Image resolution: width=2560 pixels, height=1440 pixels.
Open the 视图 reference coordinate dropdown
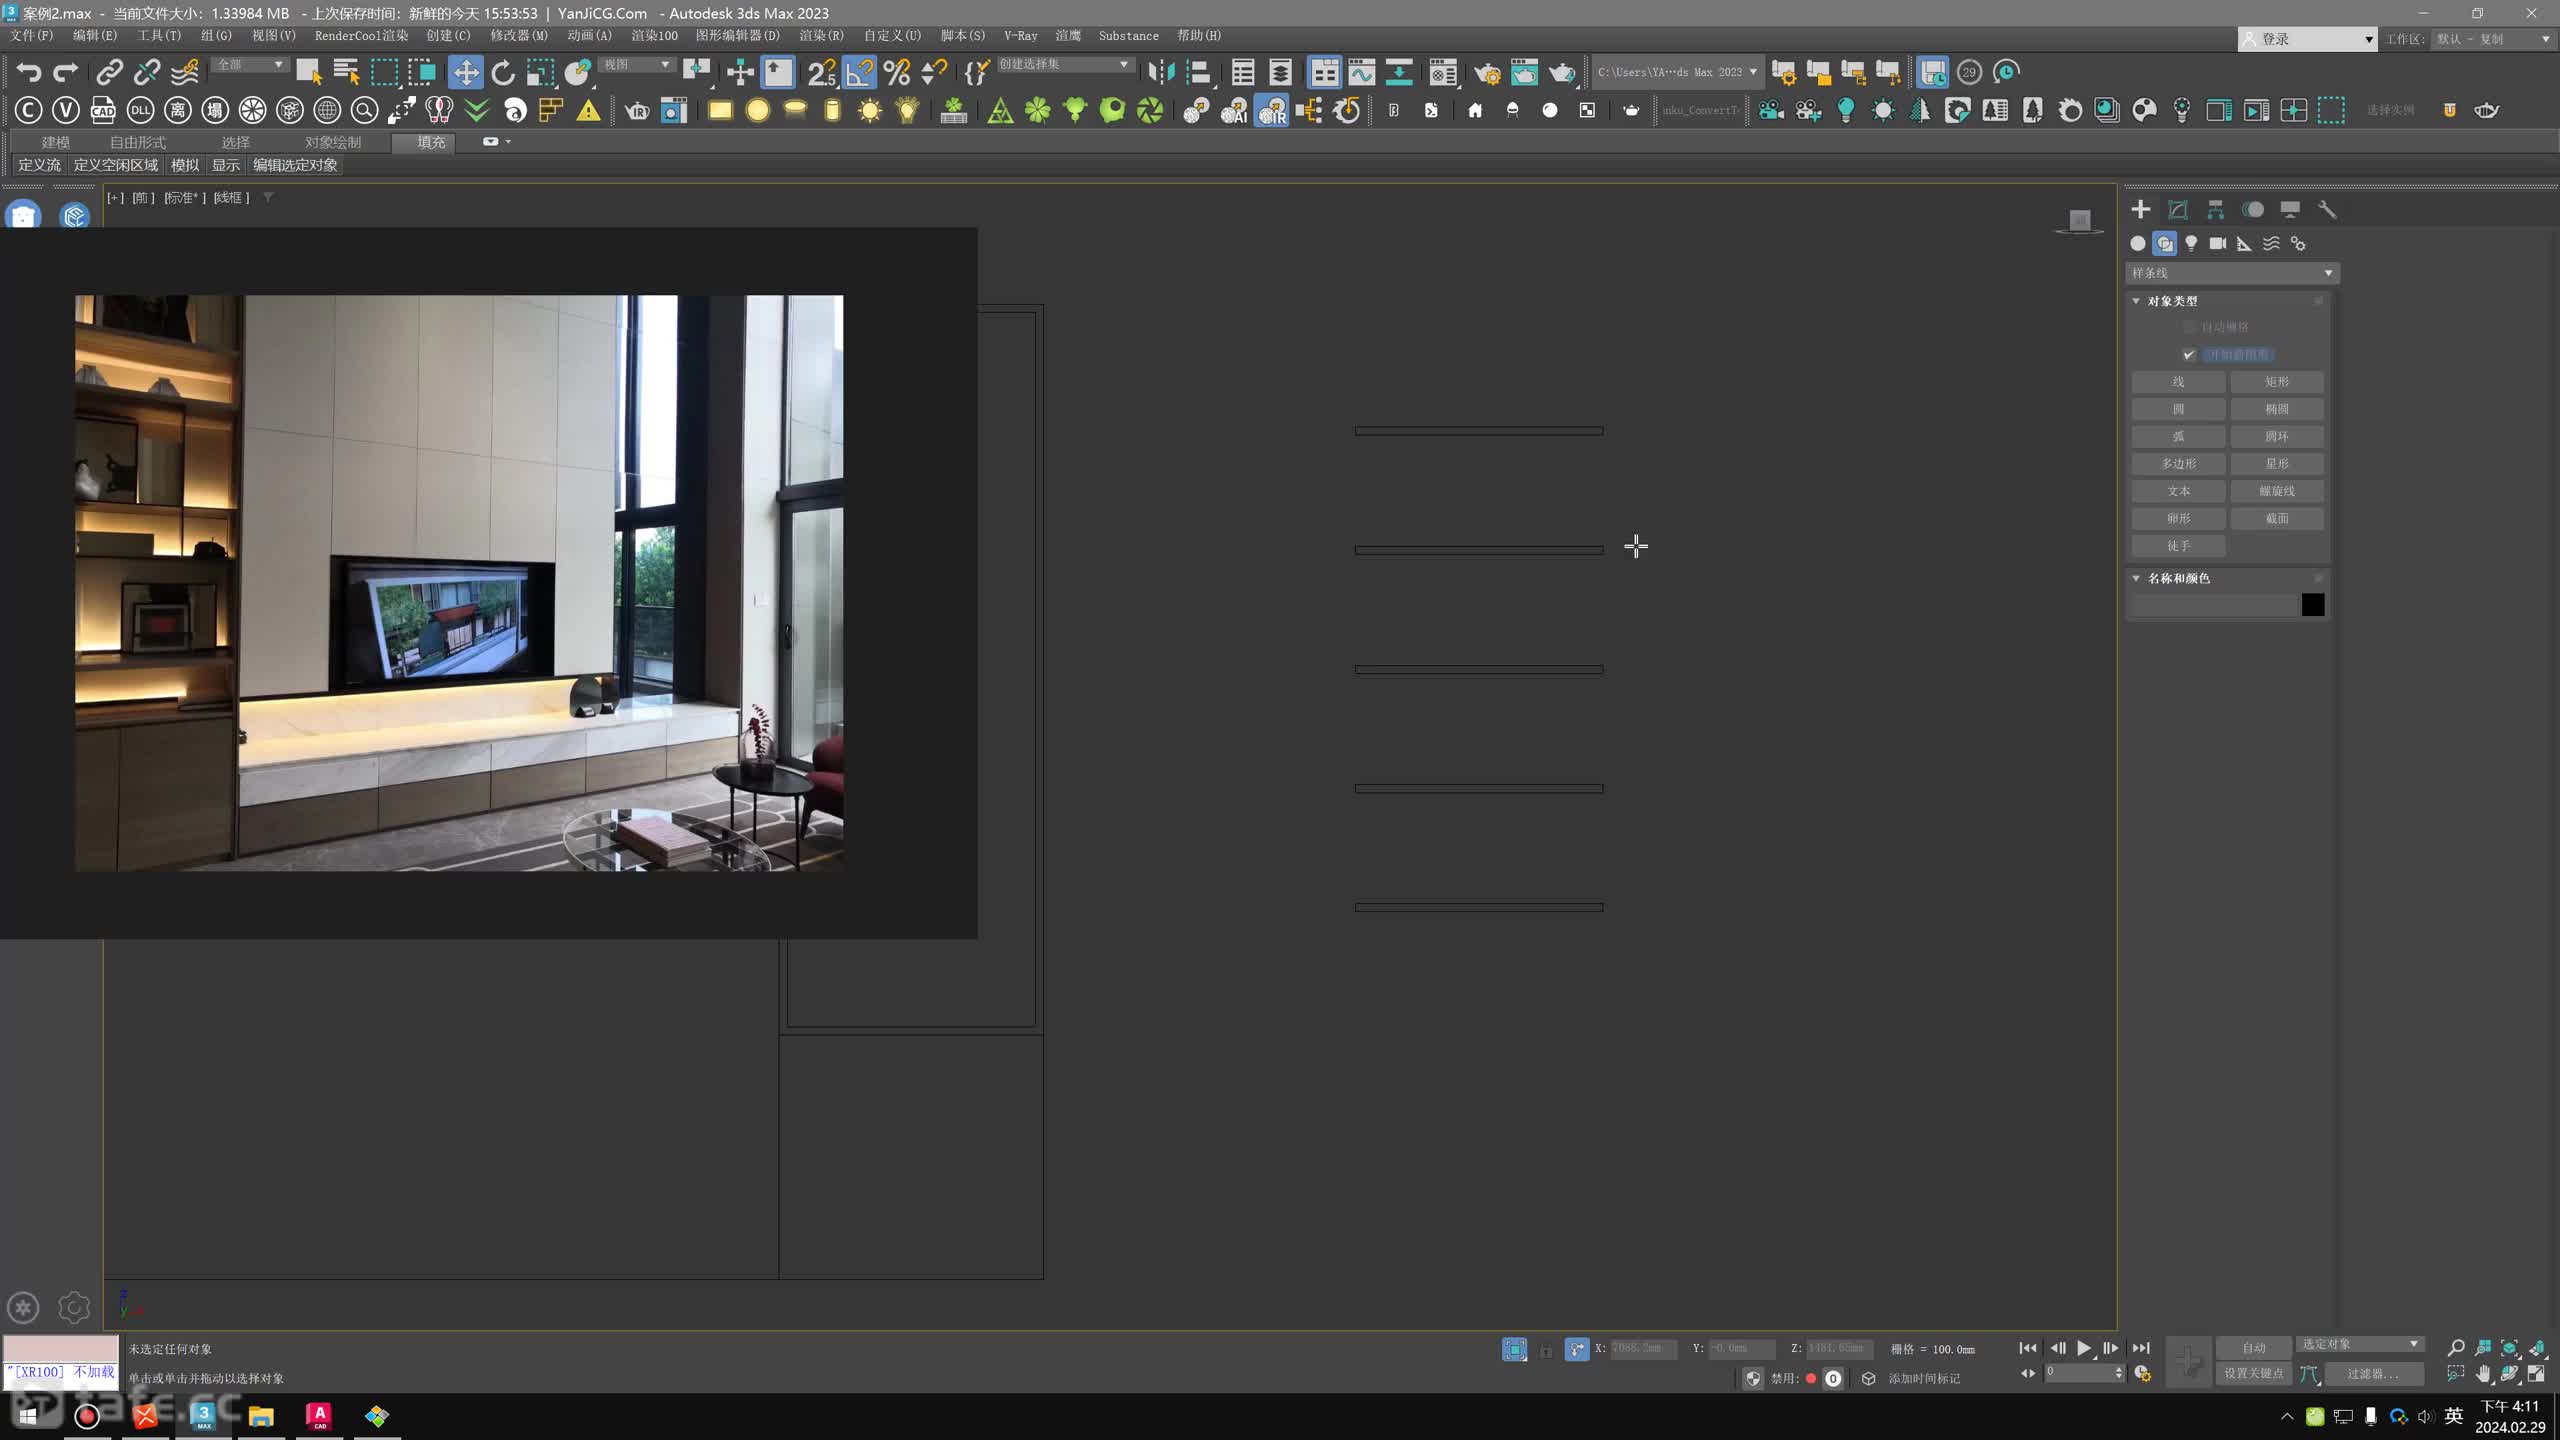point(637,64)
